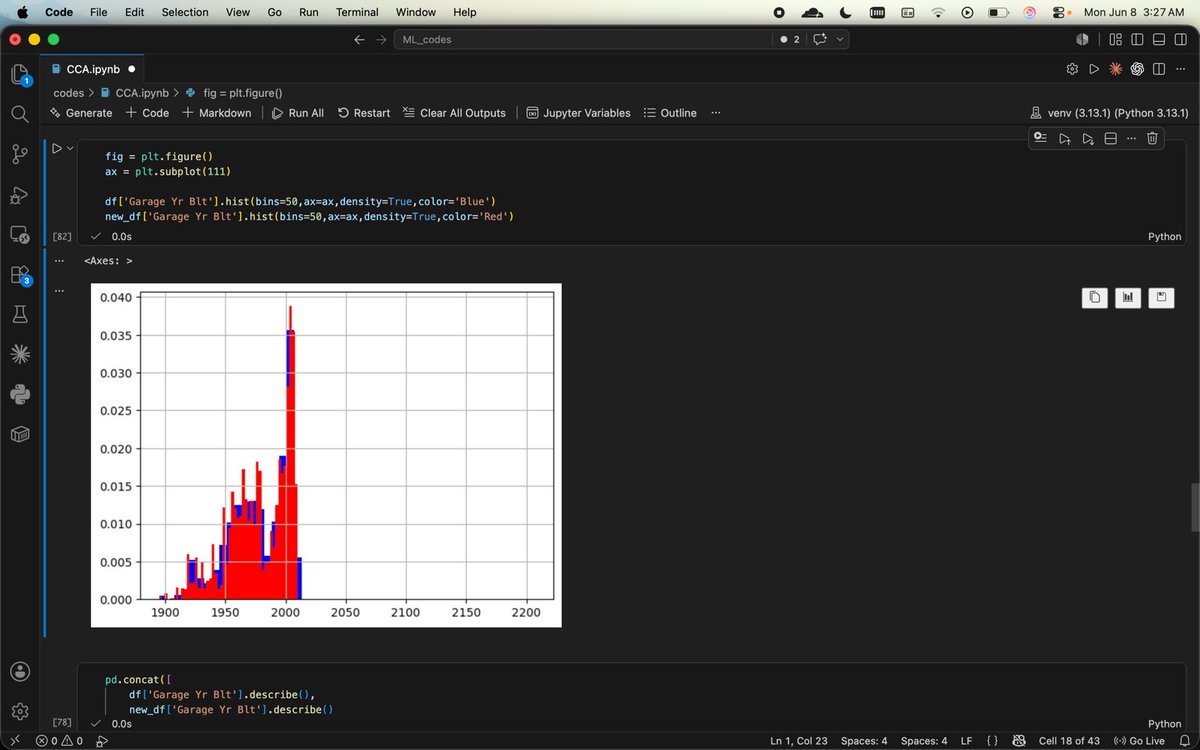
Task: Open the Selection menu
Action: [185, 12]
